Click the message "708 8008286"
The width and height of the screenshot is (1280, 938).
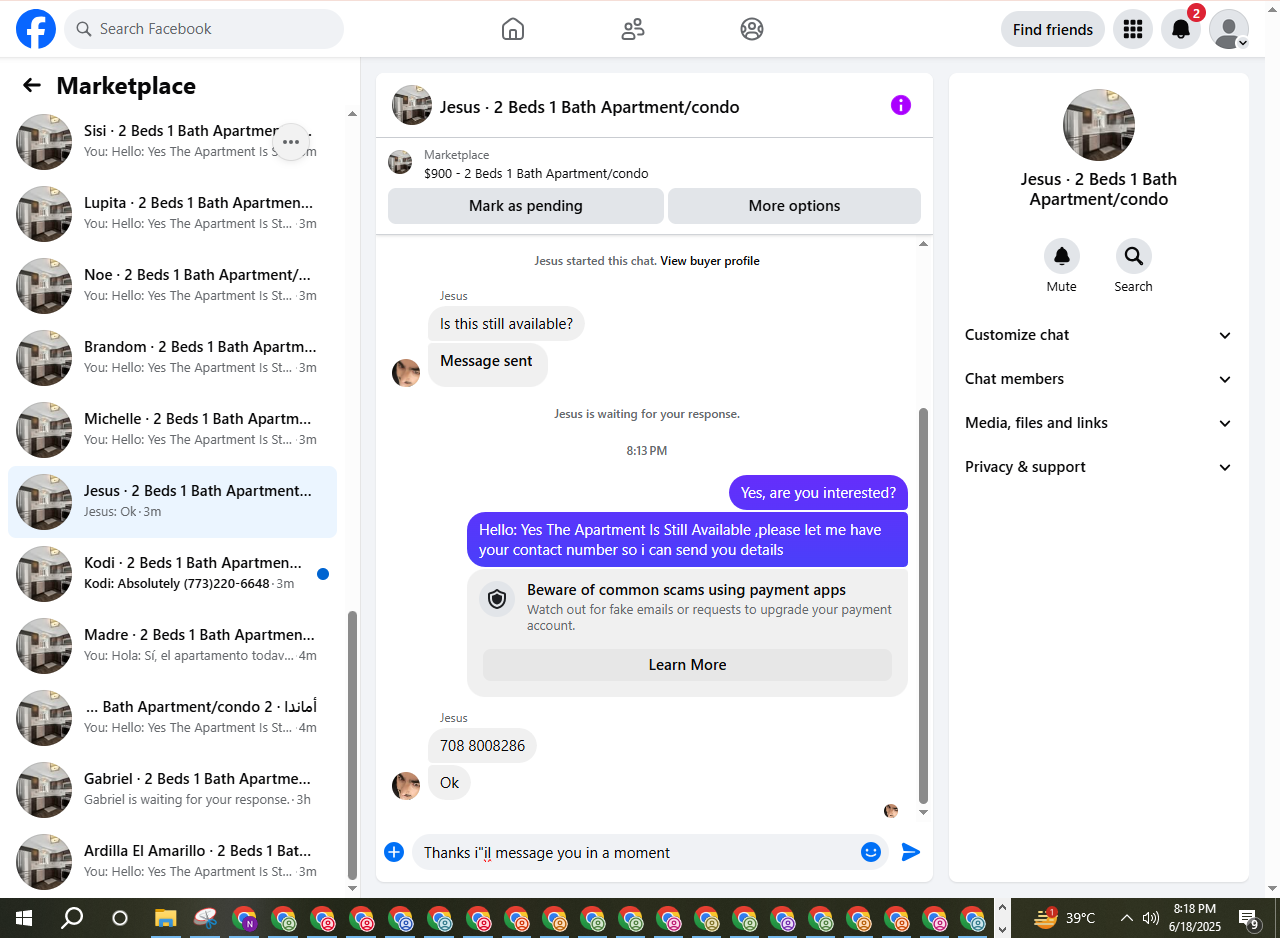coord(482,746)
